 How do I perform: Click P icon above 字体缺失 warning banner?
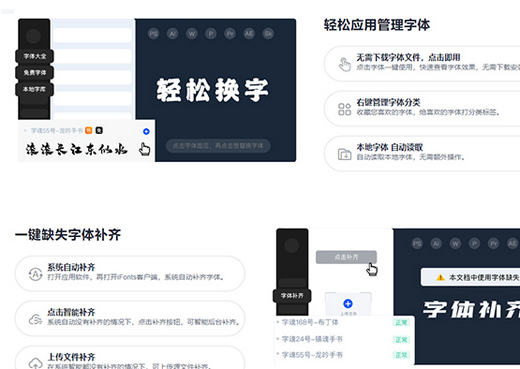tap(474, 244)
